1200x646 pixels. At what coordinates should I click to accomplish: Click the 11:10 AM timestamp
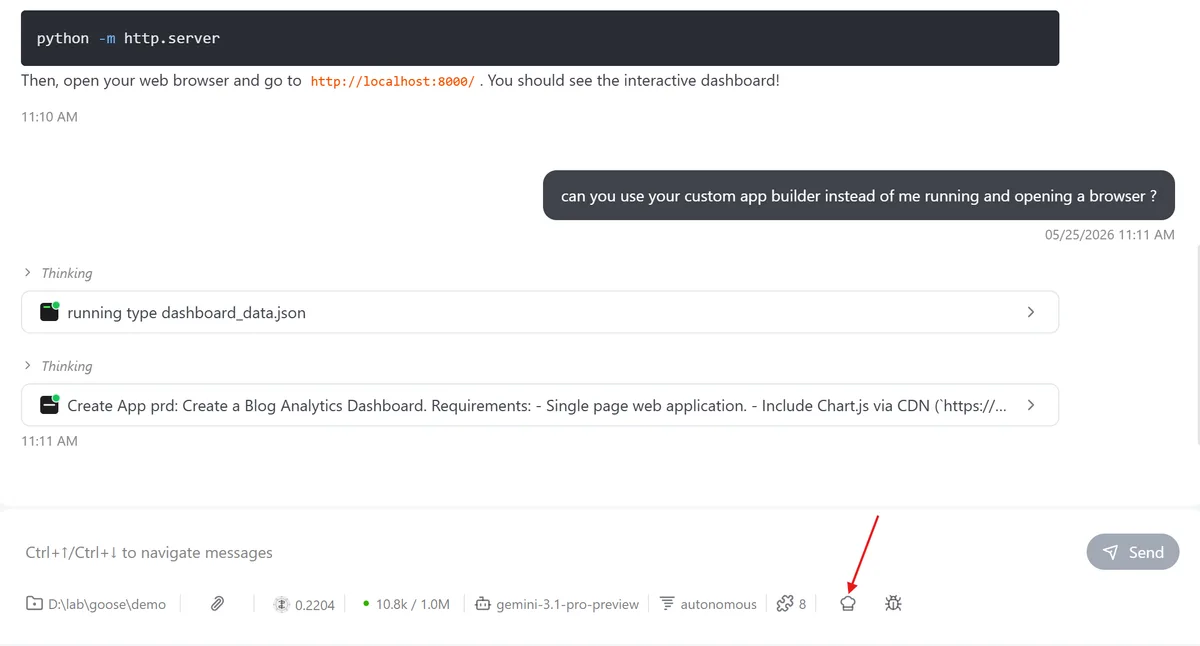[x=49, y=117]
